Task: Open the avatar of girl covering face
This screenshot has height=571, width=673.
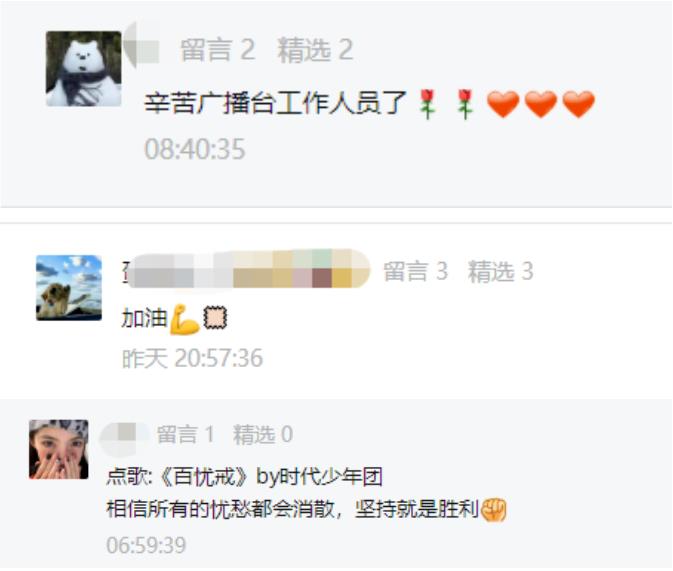Action: pyautogui.click(x=59, y=450)
